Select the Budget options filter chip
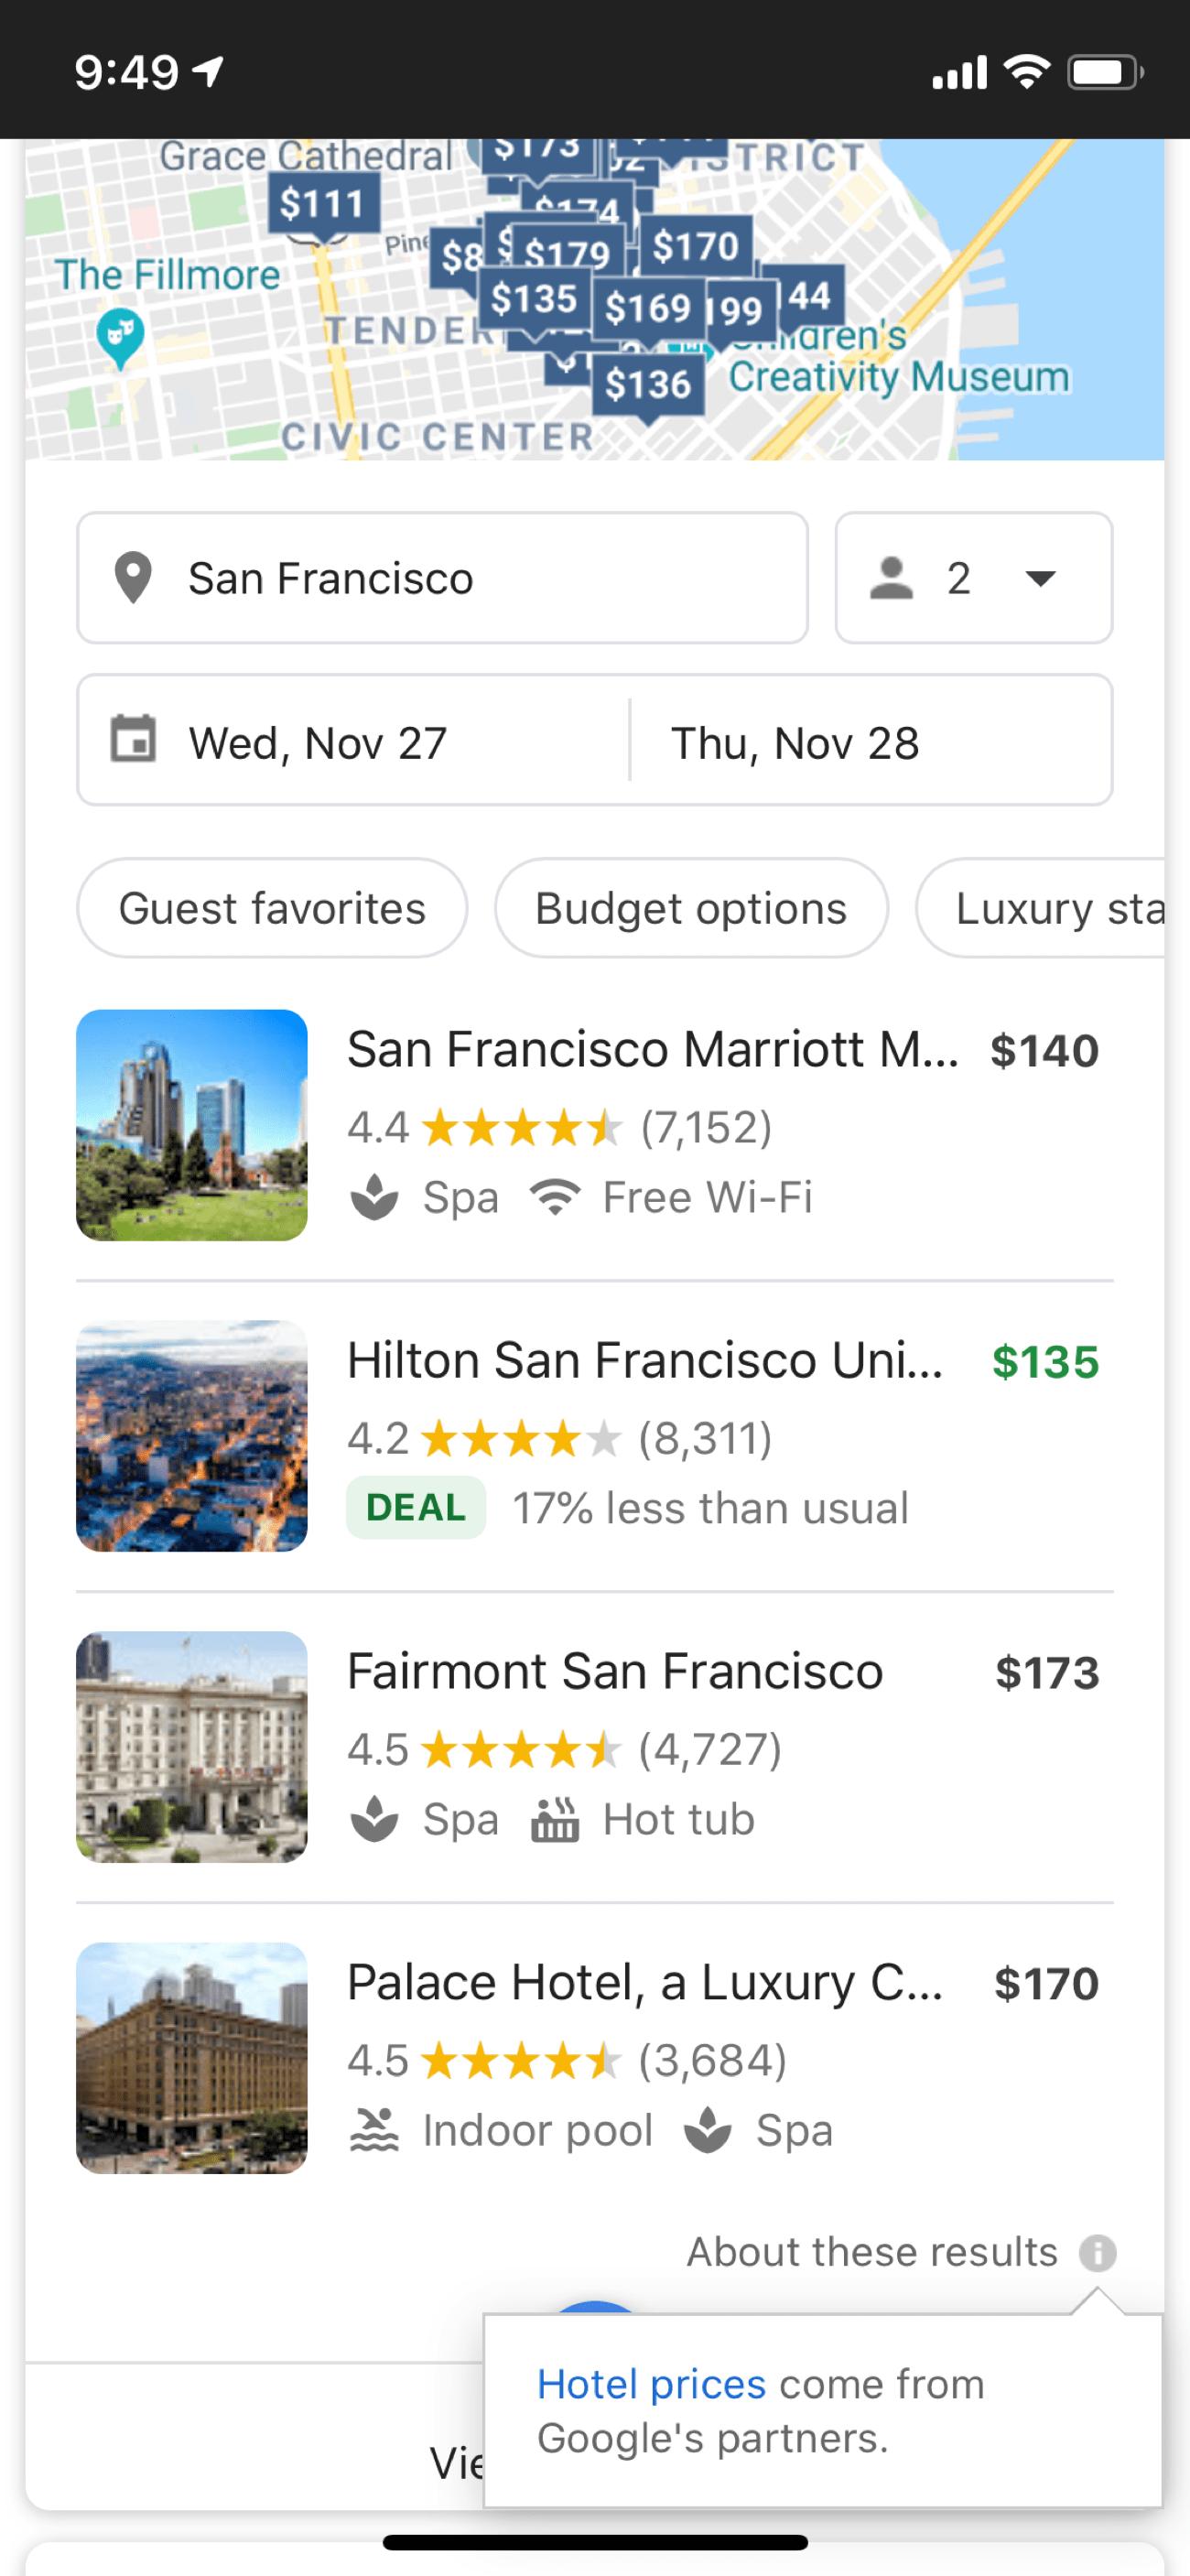The height and width of the screenshot is (2576, 1190). (691, 908)
